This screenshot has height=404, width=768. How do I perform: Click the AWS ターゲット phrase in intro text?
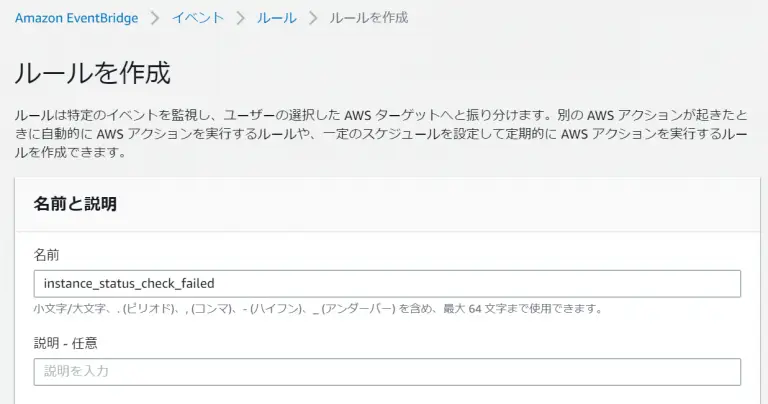392,116
